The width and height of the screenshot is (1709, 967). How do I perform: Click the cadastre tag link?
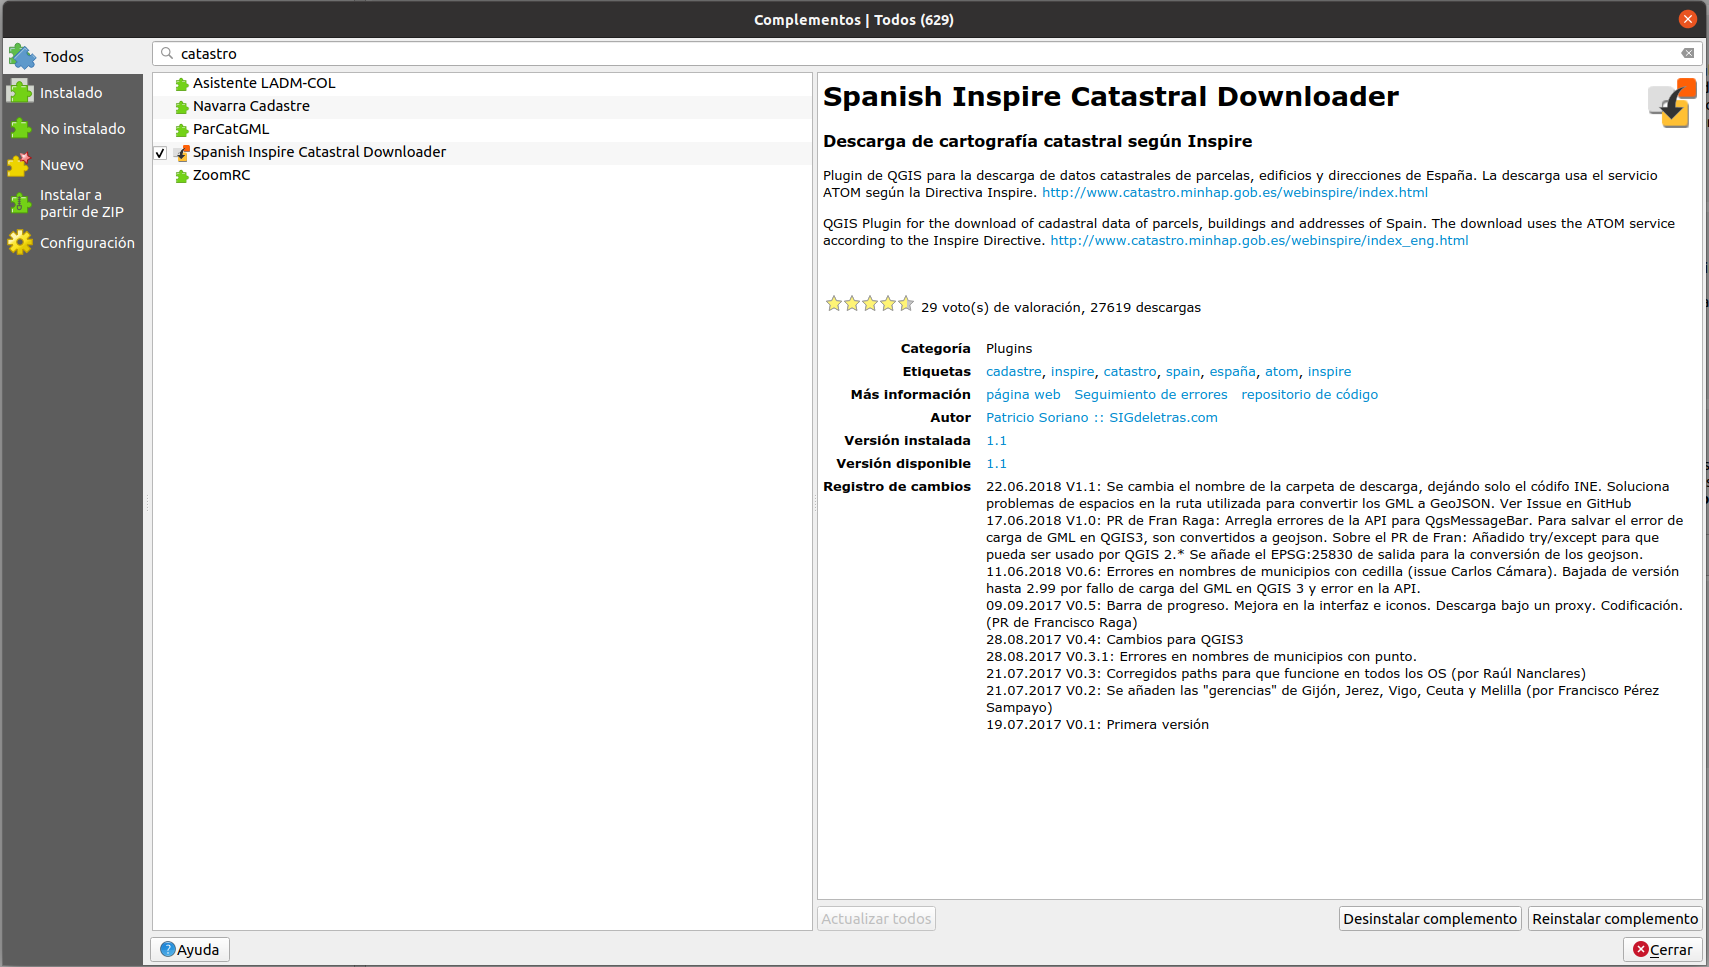click(x=1014, y=371)
